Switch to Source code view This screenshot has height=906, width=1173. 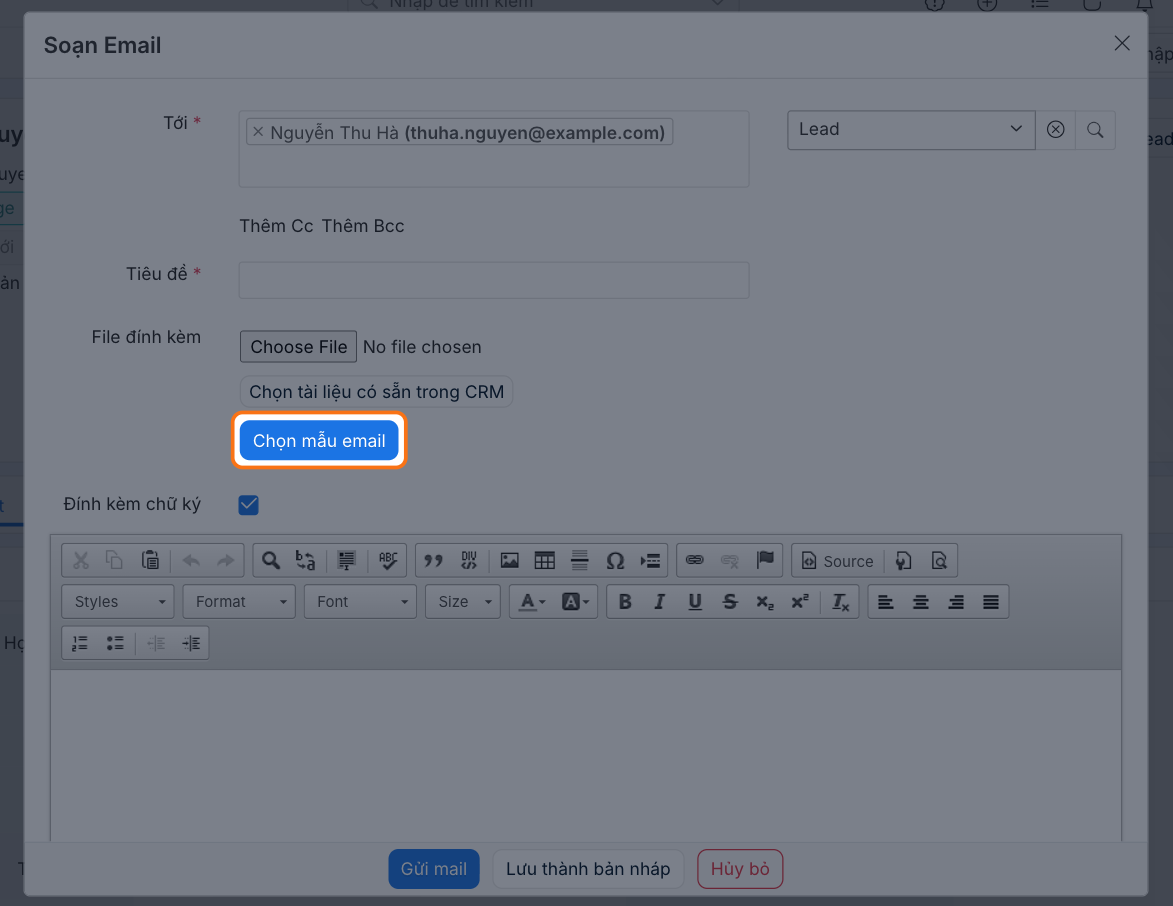click(838, 561)
